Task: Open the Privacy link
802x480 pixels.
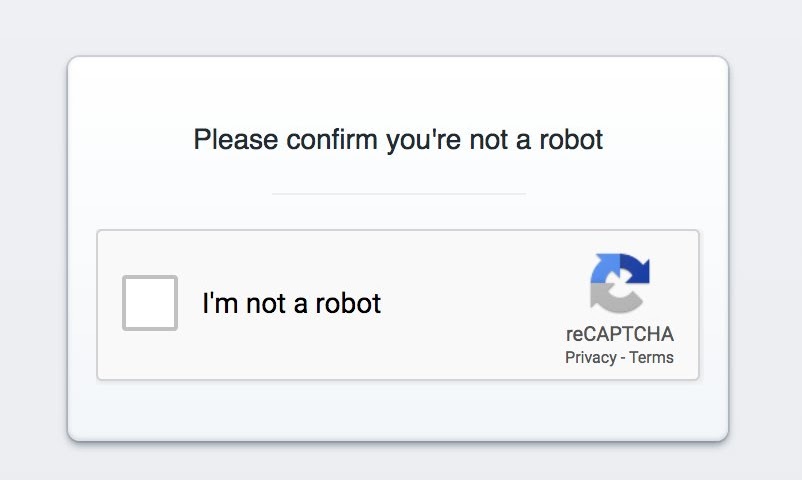Action: click(x=590, y=358)
